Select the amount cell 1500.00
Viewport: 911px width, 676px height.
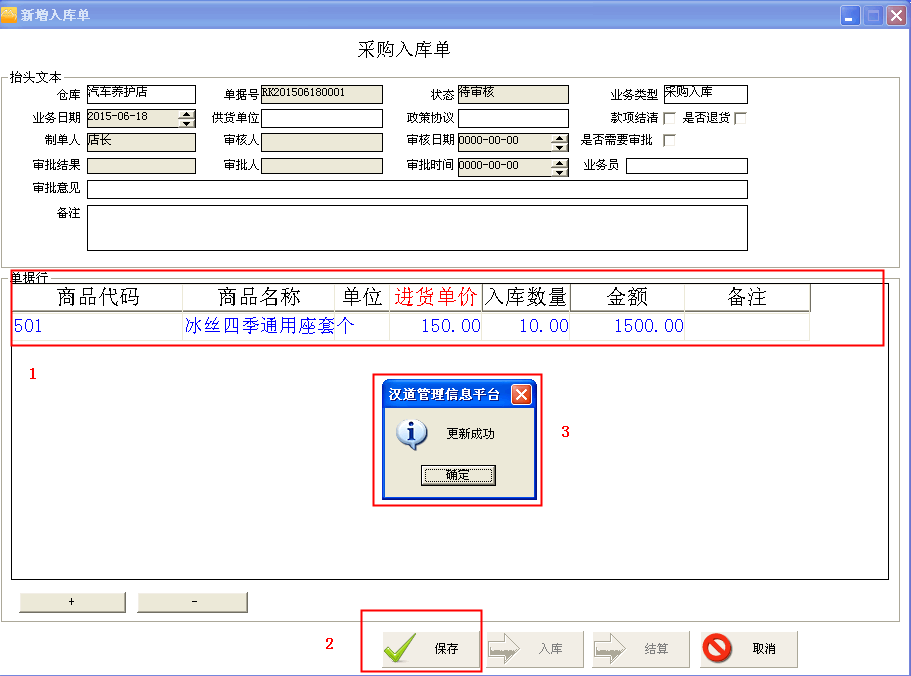tap(627, 326)
